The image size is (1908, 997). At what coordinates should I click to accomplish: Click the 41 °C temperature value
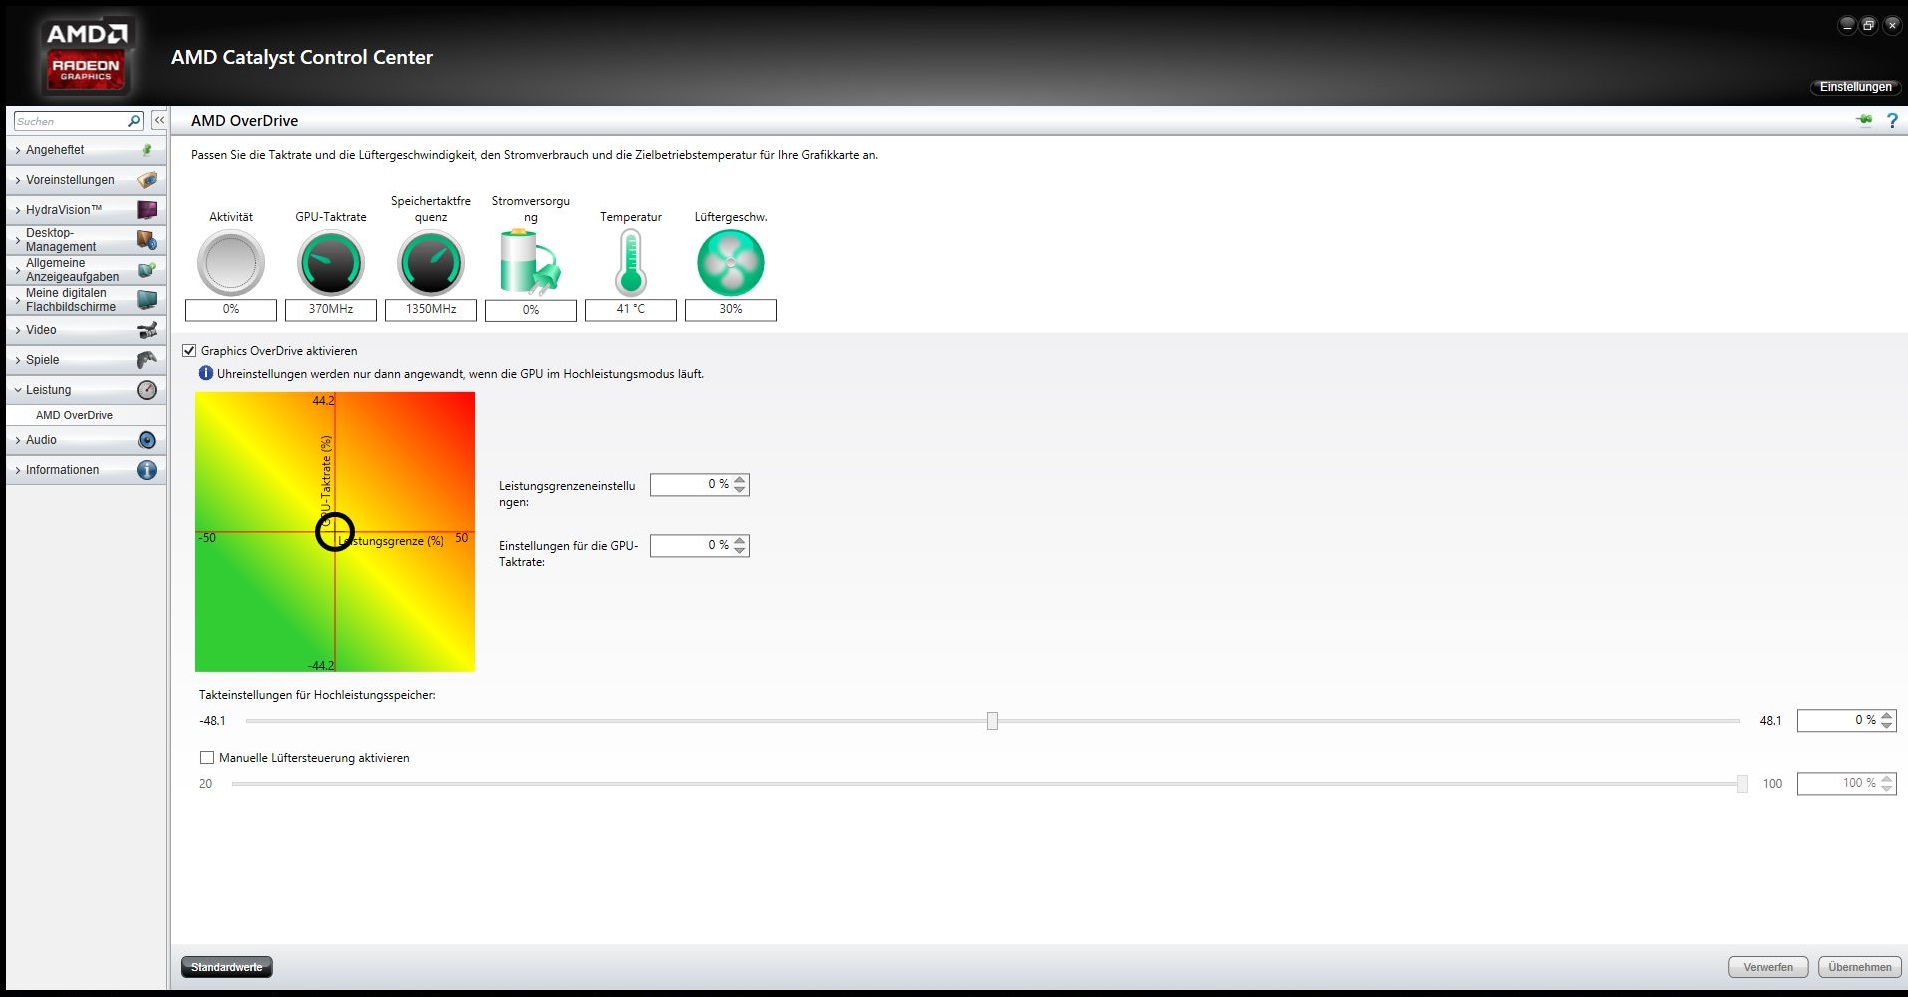click(x=631, y=310)
